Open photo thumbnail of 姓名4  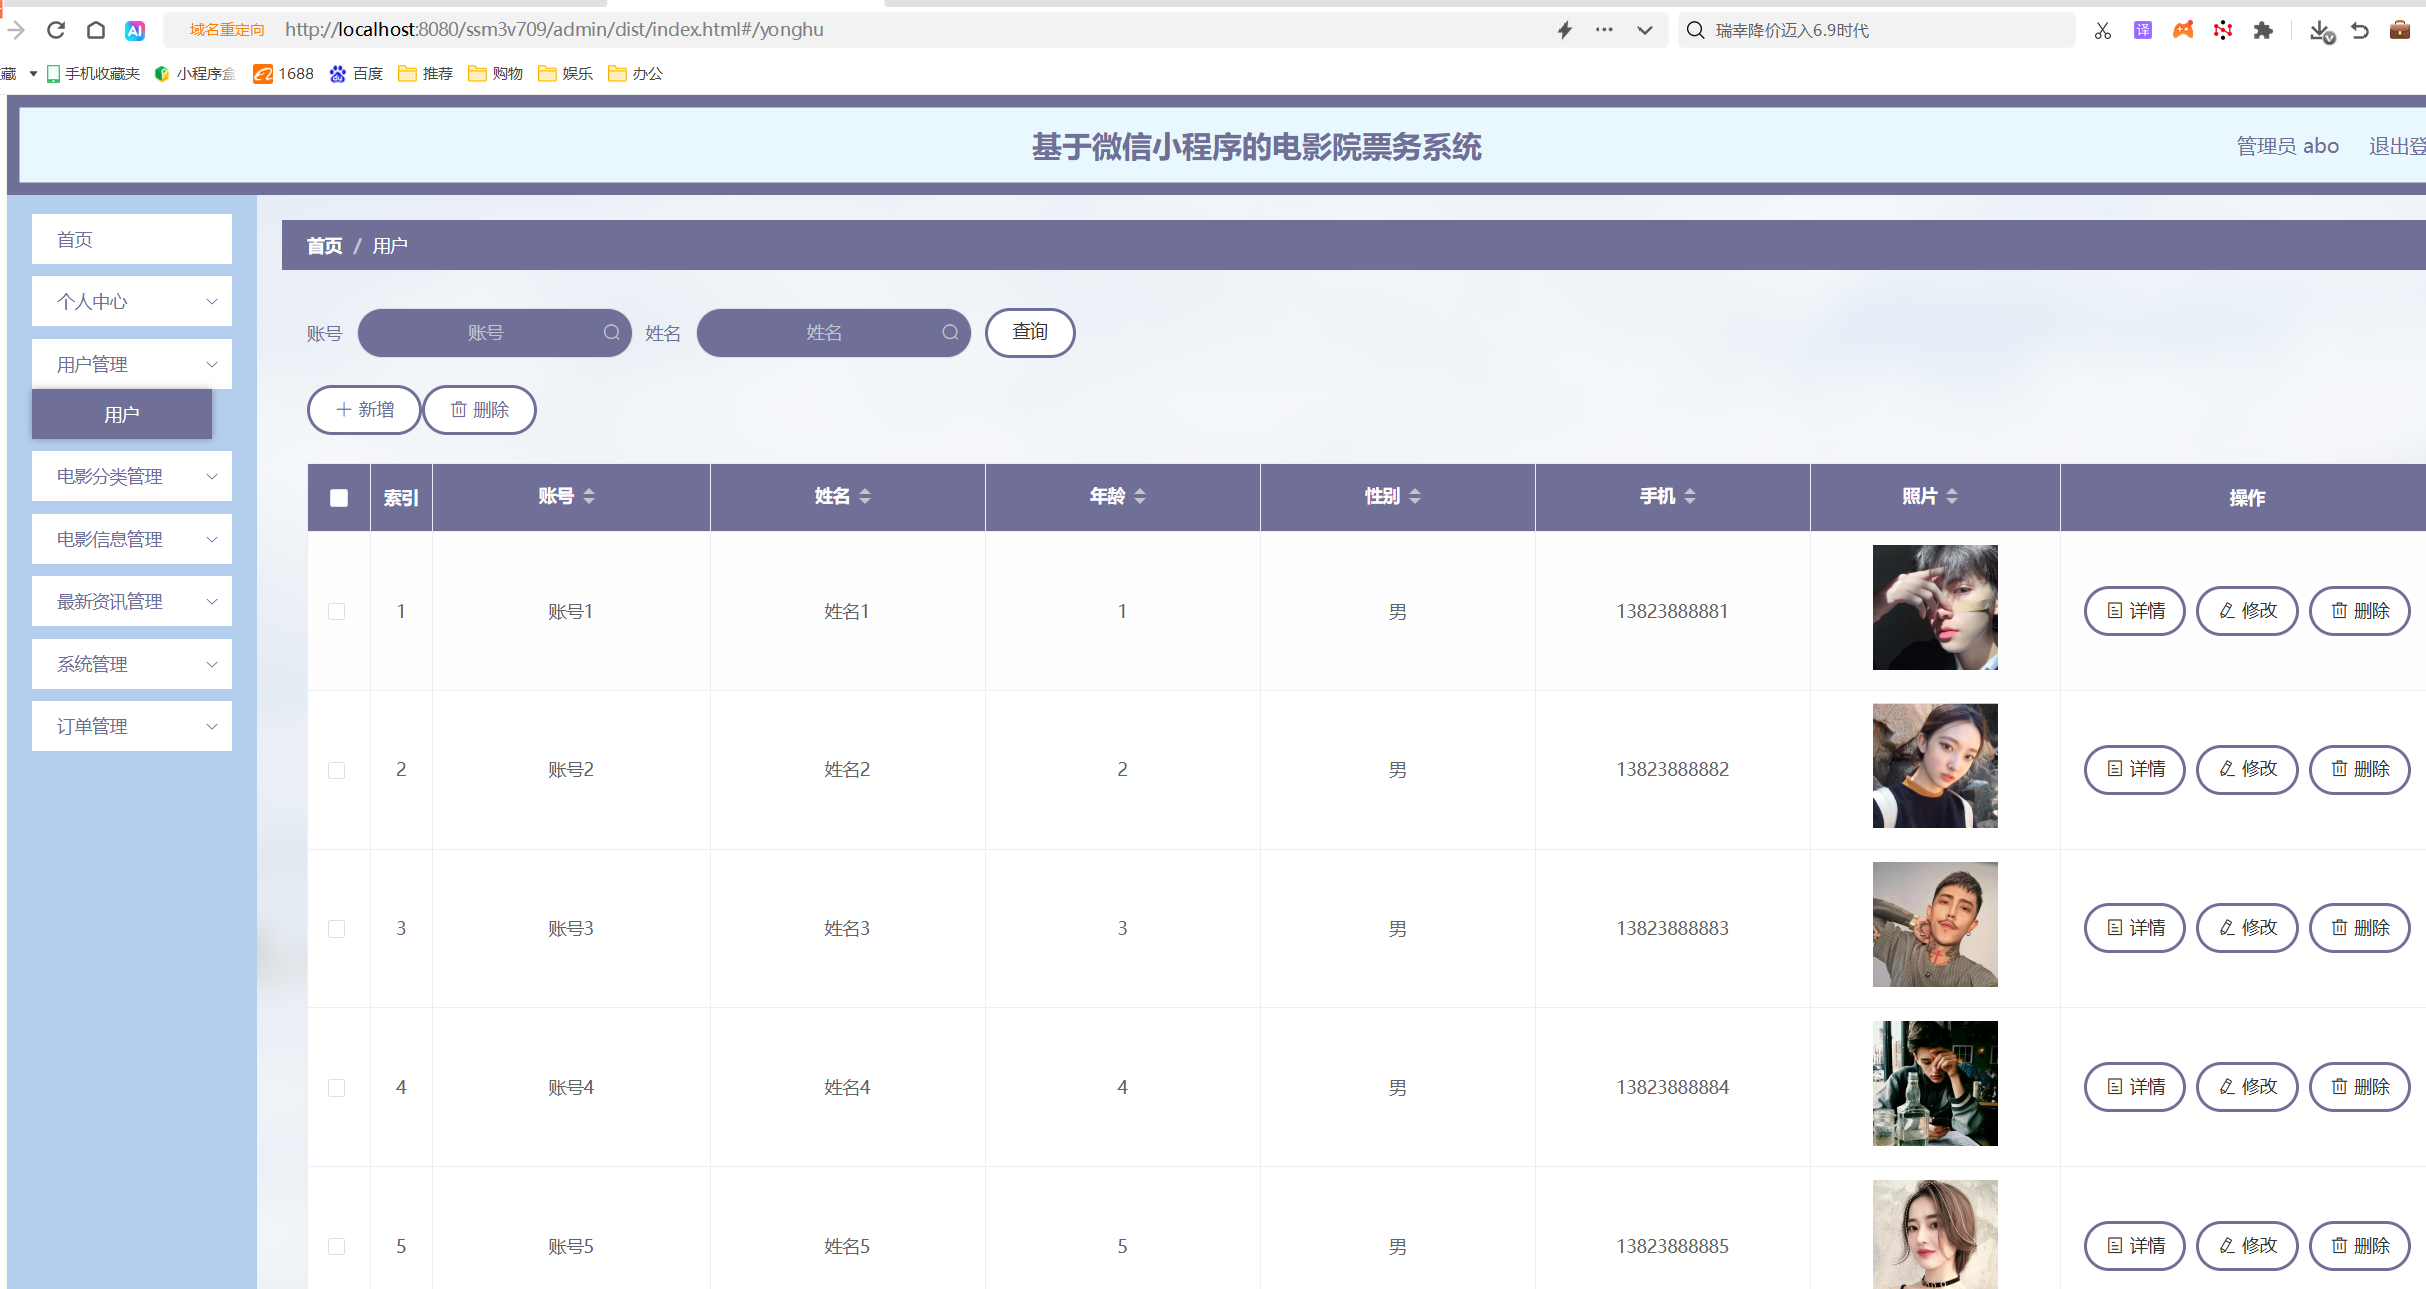click(1935, 1083)
